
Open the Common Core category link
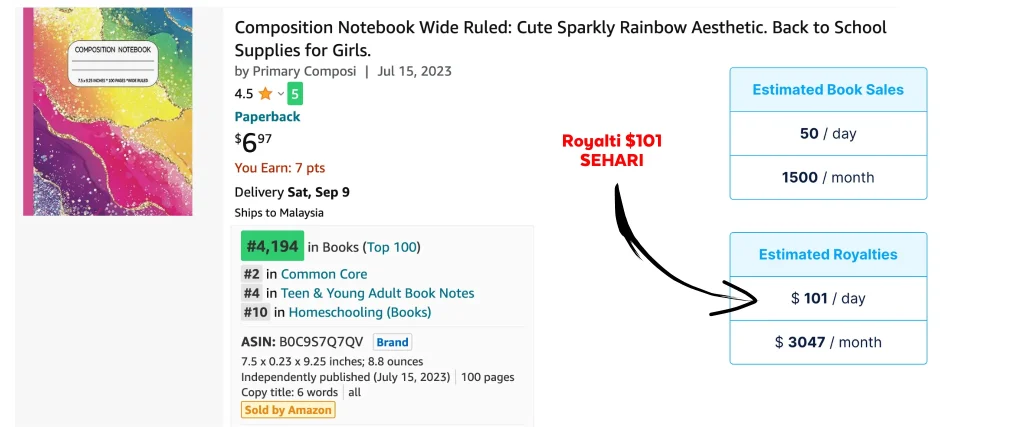pos(324,274)
